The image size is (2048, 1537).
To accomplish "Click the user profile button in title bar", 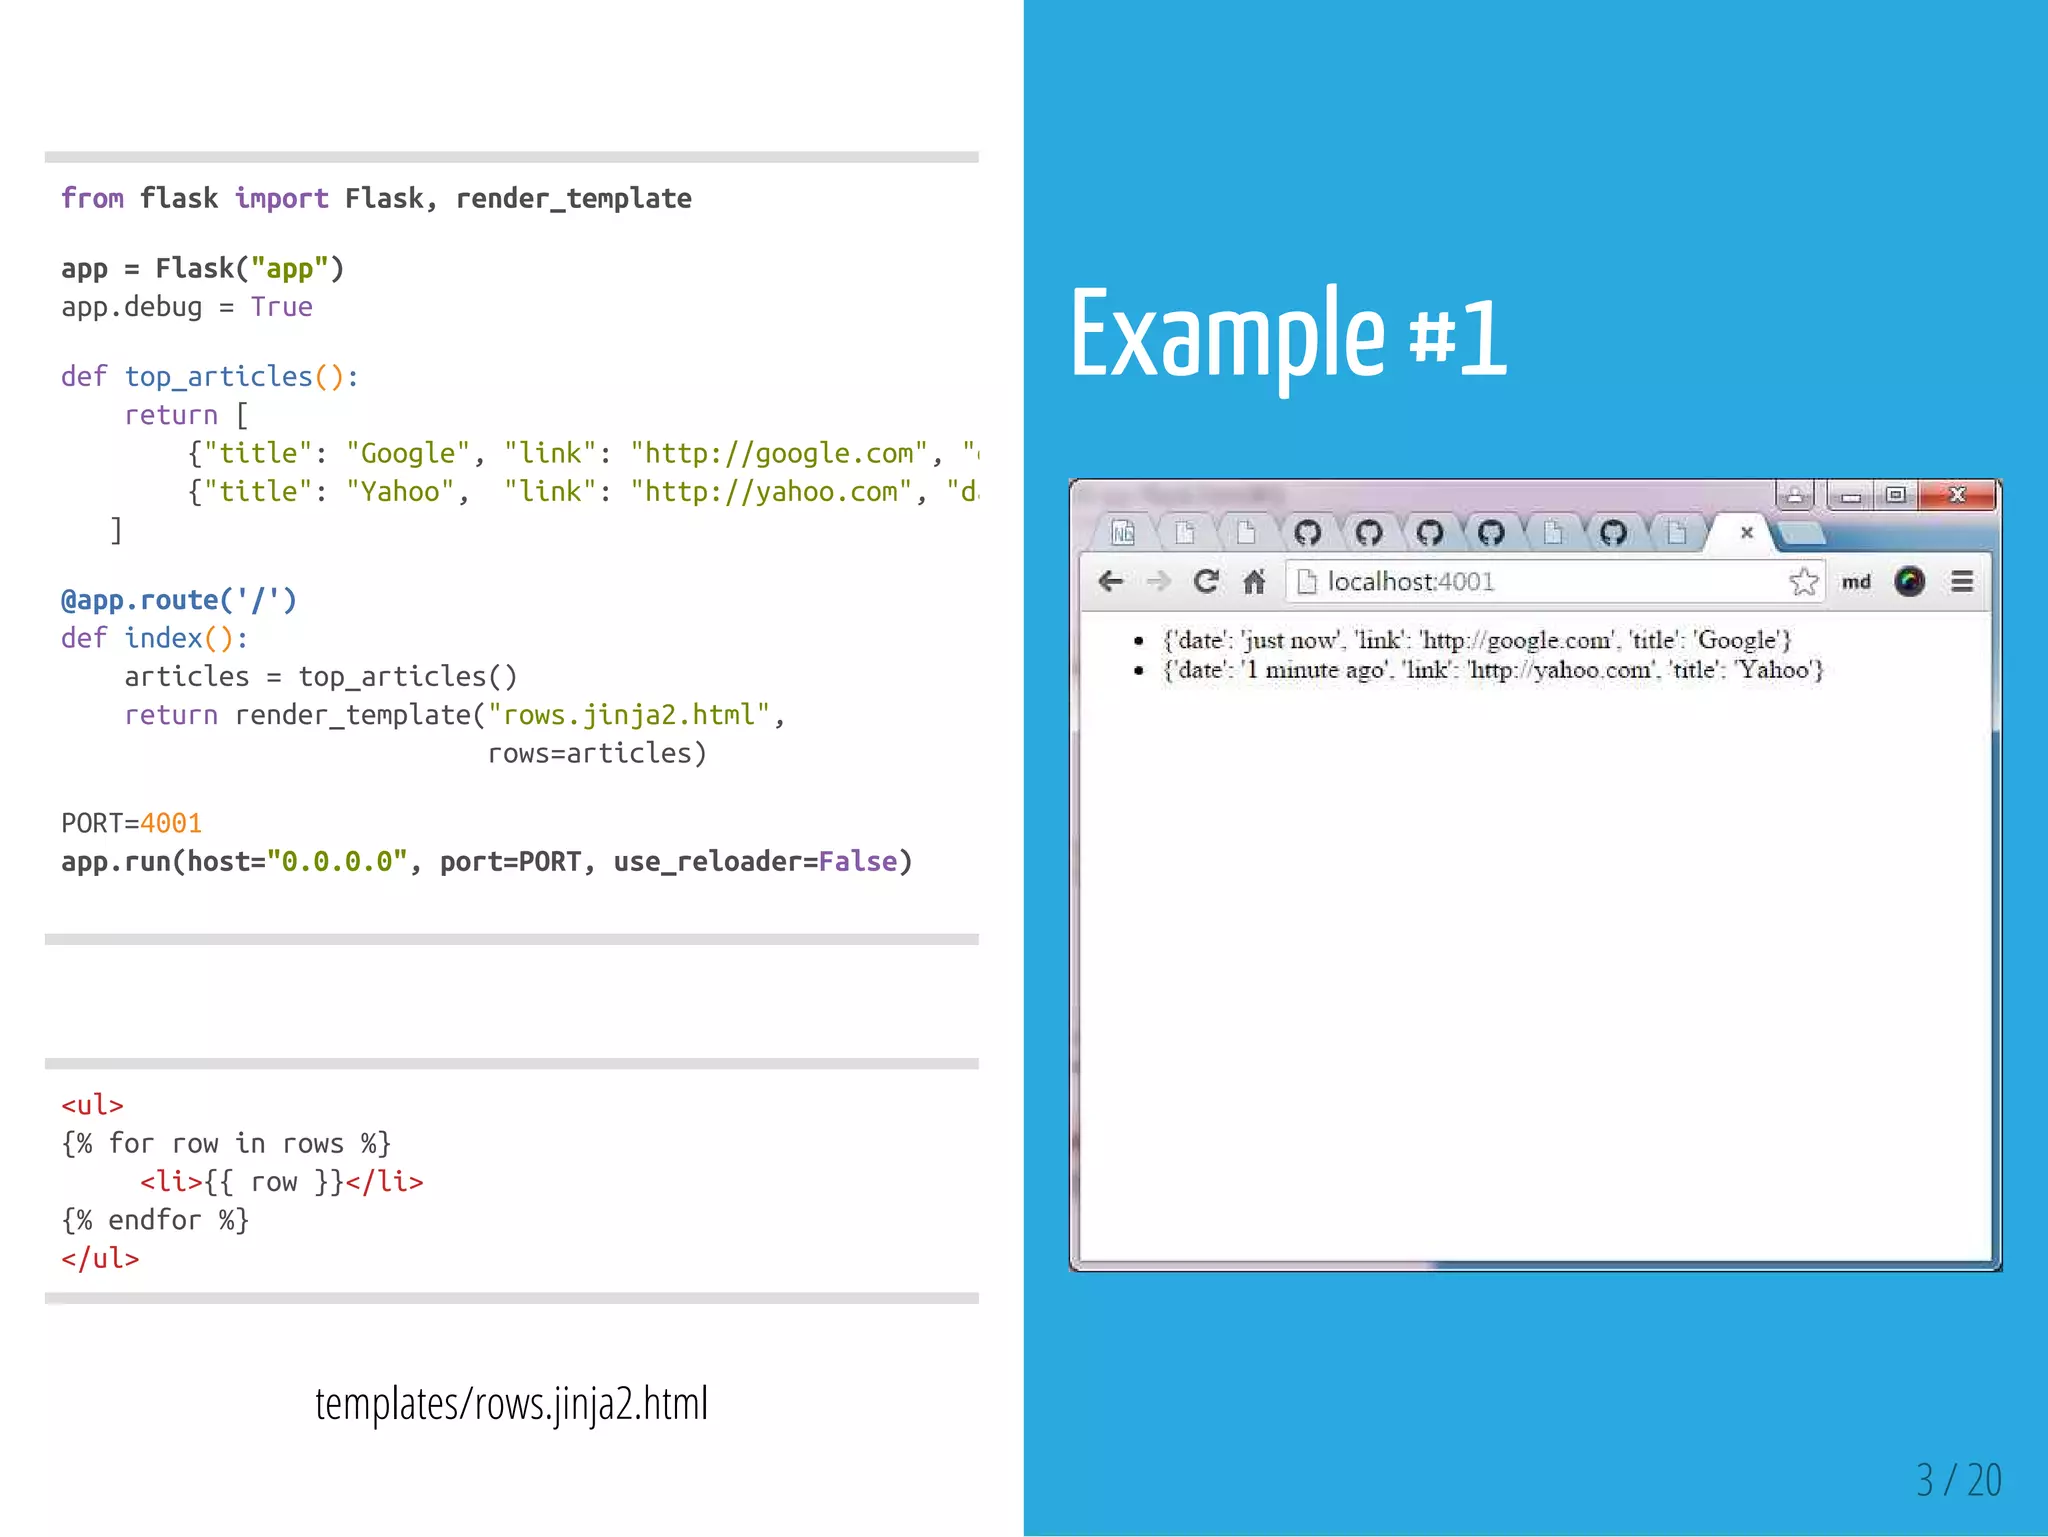I will click(1795, 495).
